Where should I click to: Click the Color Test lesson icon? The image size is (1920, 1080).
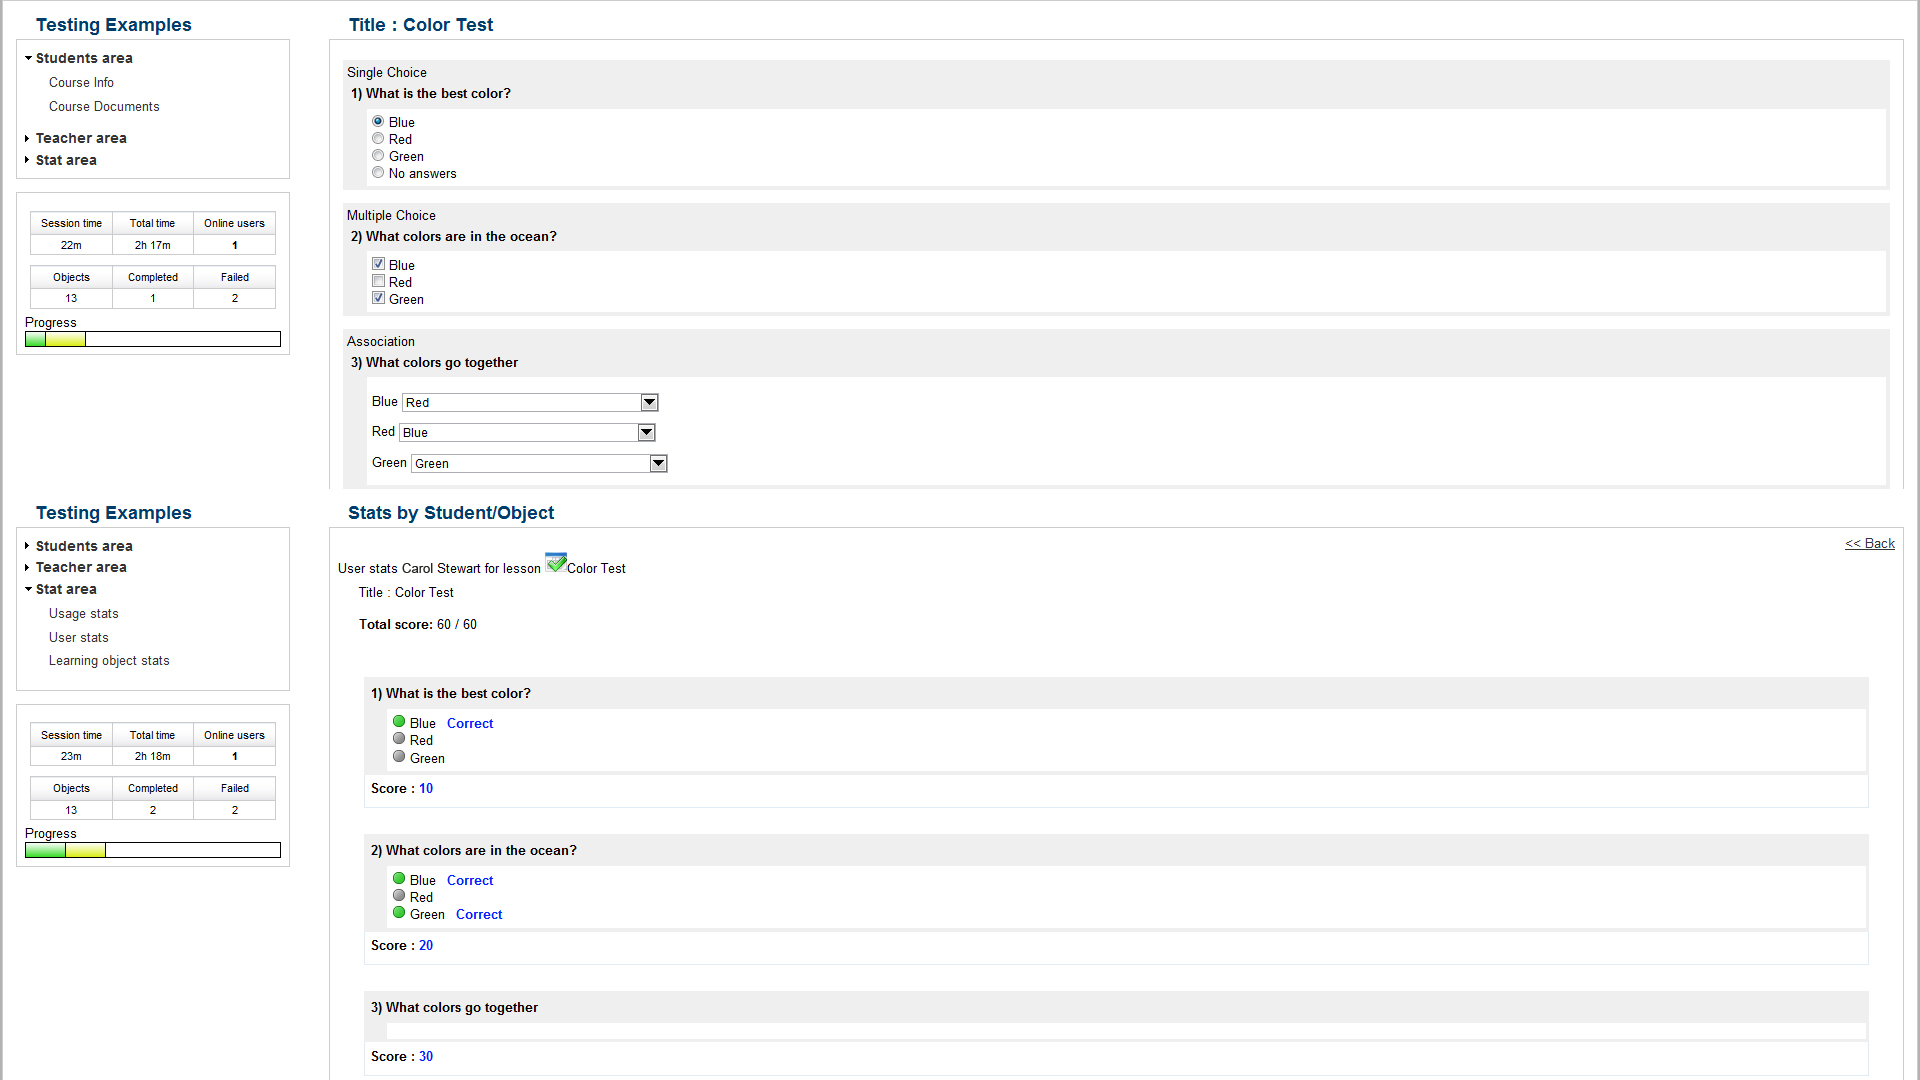click(556, 562)
